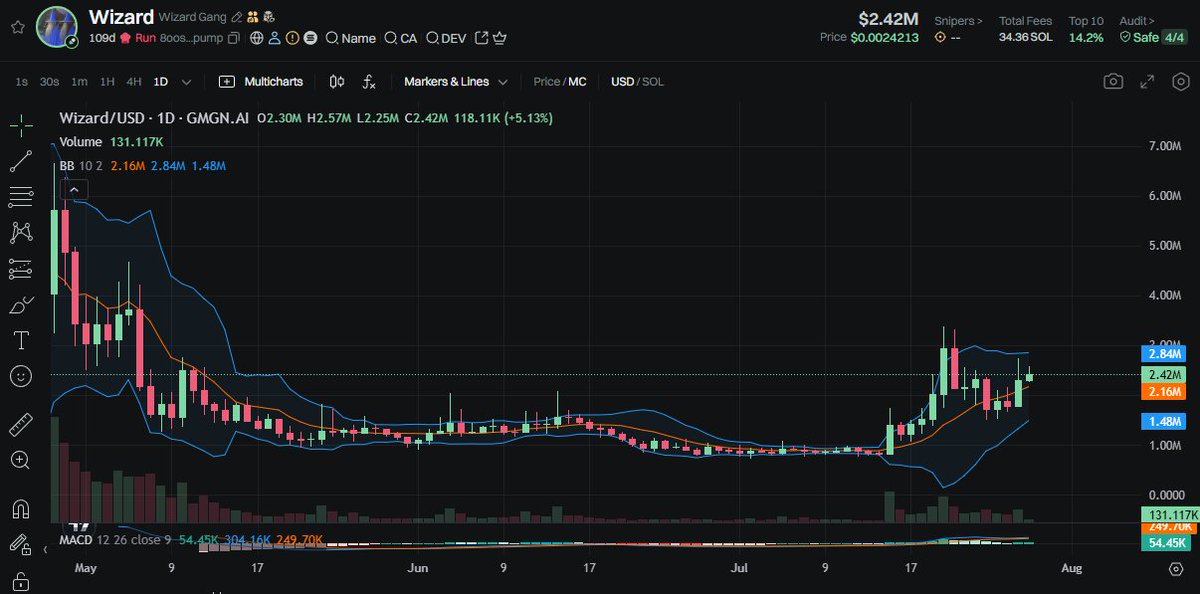Click the Top 10 14.2% value

1086,37
